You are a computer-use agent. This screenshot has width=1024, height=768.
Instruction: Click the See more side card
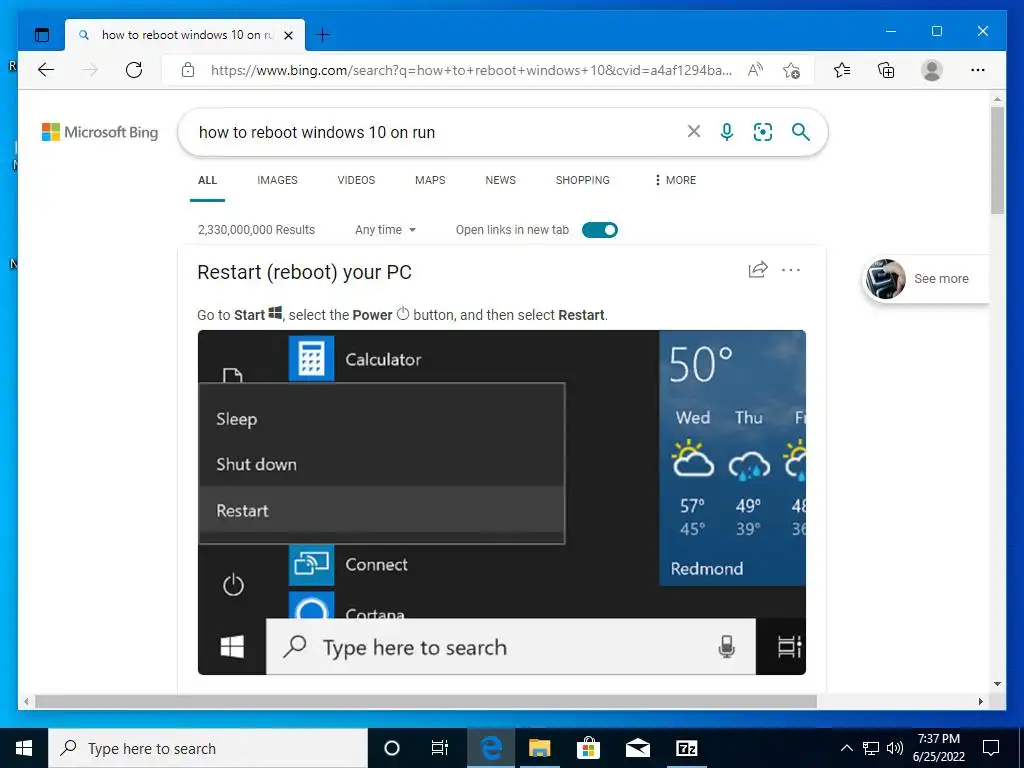(x=926, y=279)
